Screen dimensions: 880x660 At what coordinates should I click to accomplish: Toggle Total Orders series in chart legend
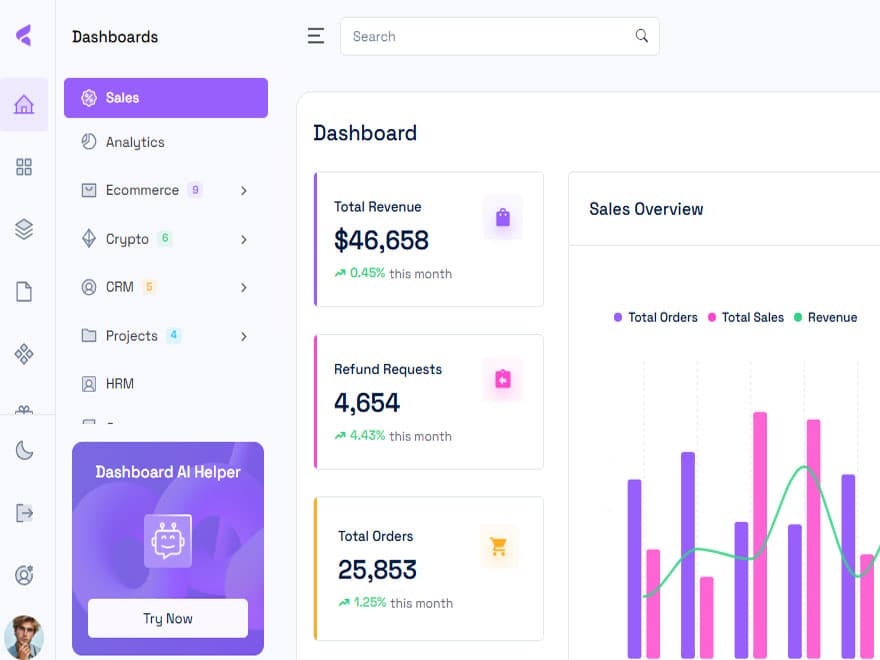pyautogui.click(x=655, y=317)
